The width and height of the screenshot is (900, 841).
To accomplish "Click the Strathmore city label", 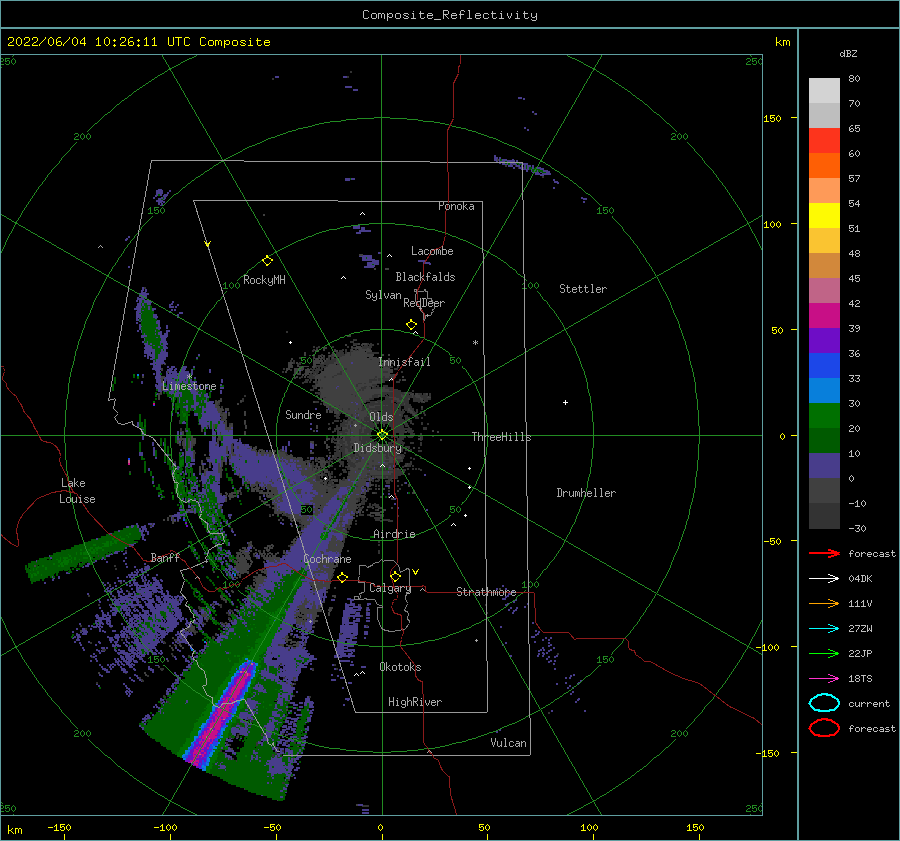I will pos(486,592).
